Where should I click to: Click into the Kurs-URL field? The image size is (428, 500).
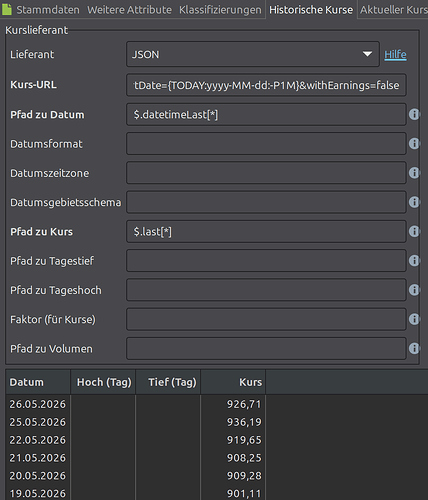click(266, 85)
